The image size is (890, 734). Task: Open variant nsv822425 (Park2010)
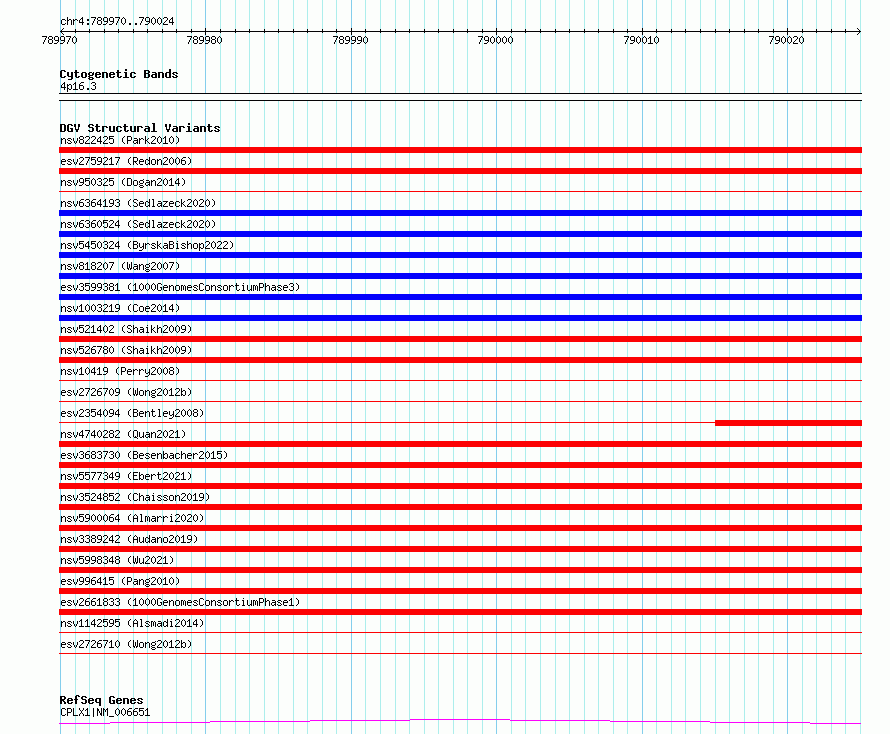120,140
